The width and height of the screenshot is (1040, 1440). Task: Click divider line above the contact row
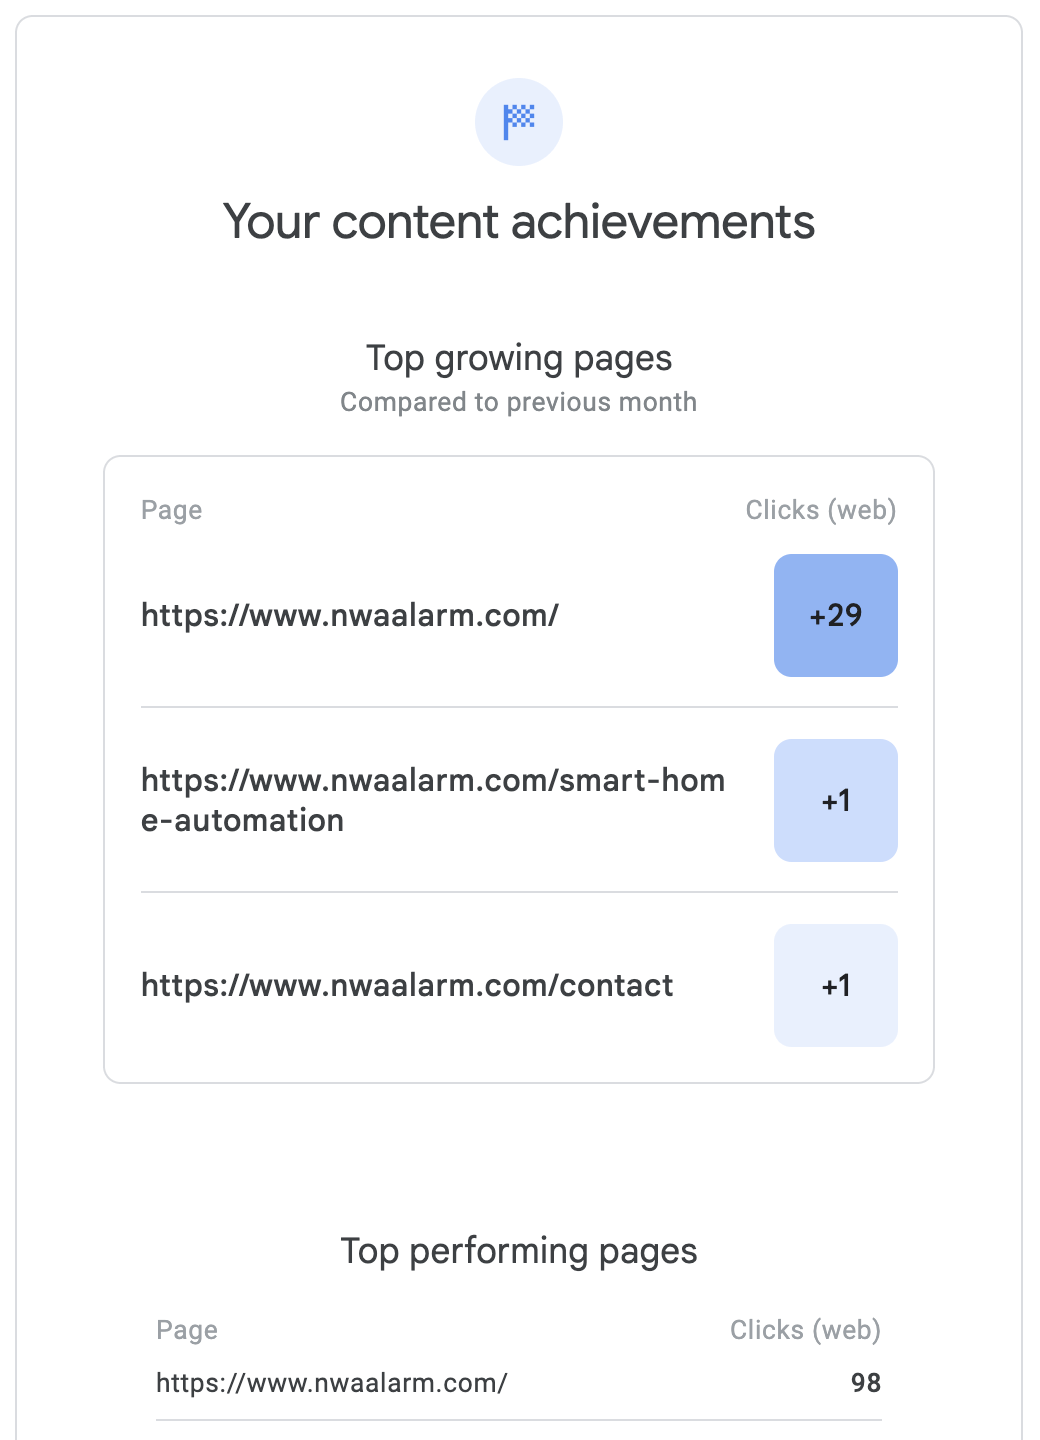click(x=519, y=892)
